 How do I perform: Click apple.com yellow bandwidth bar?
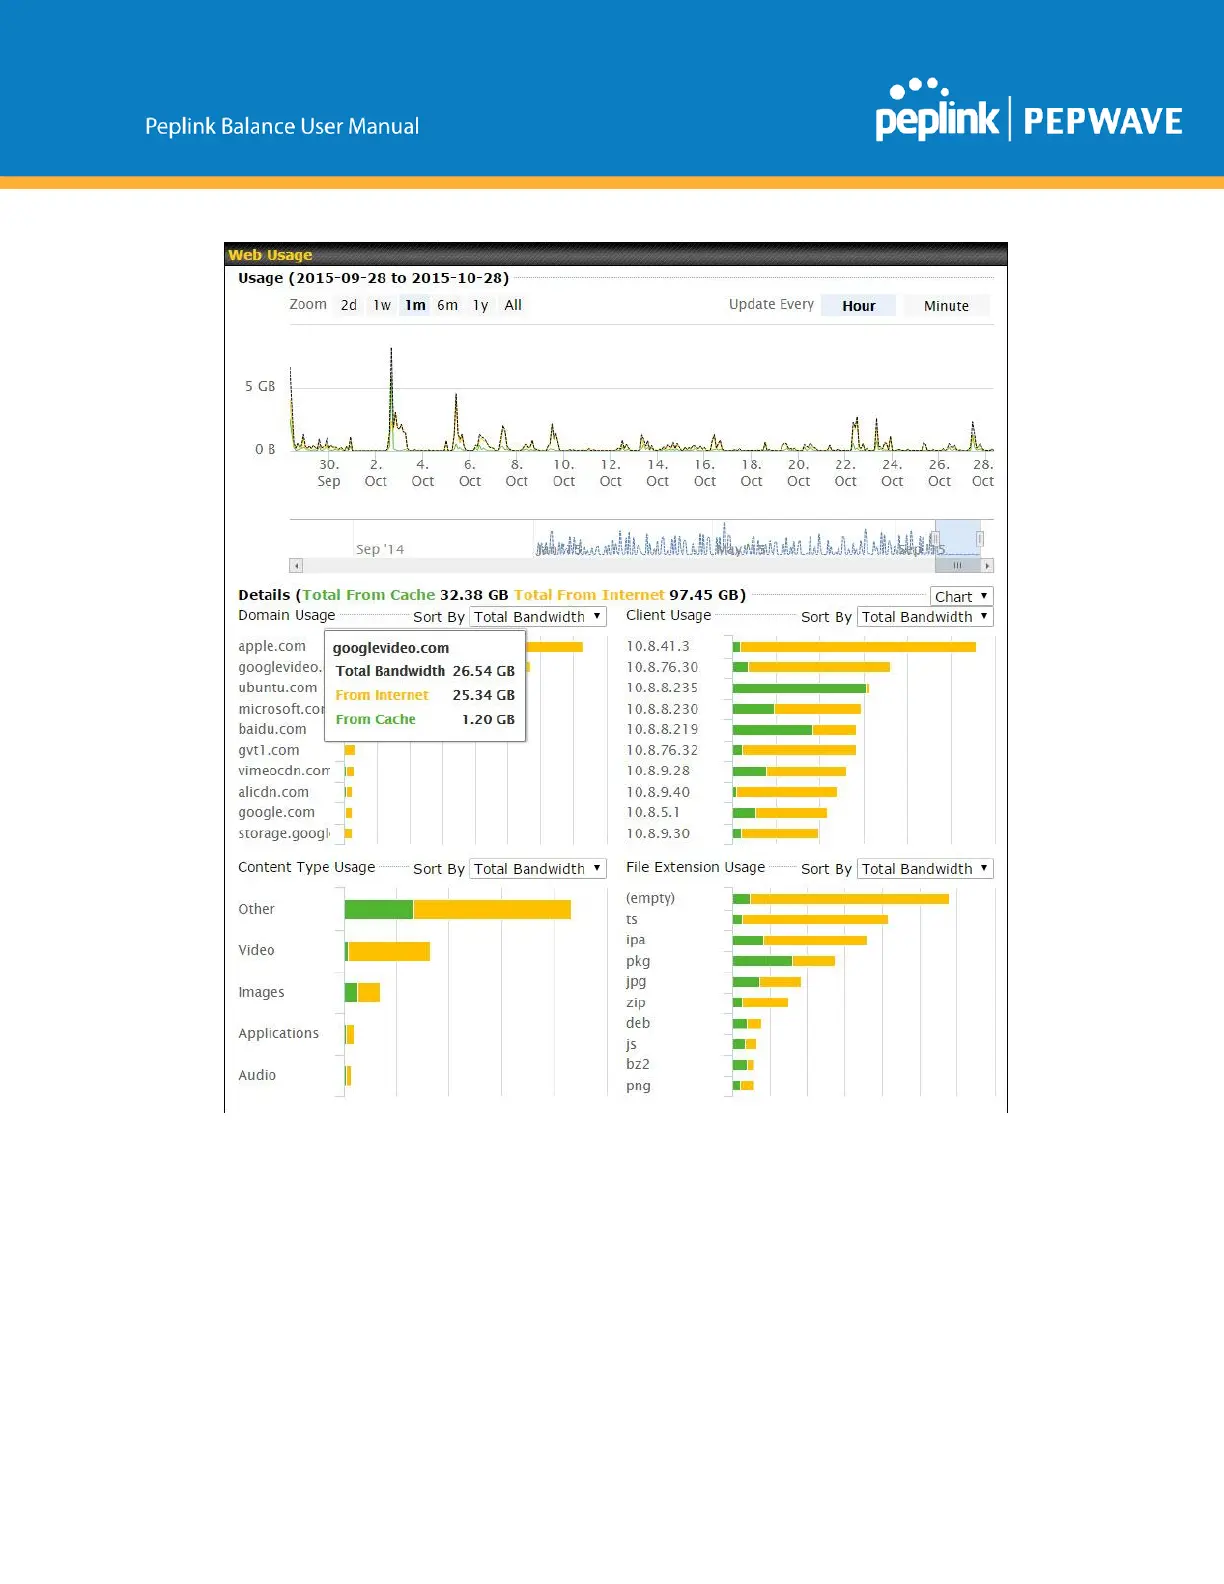(x=555, y=647)
